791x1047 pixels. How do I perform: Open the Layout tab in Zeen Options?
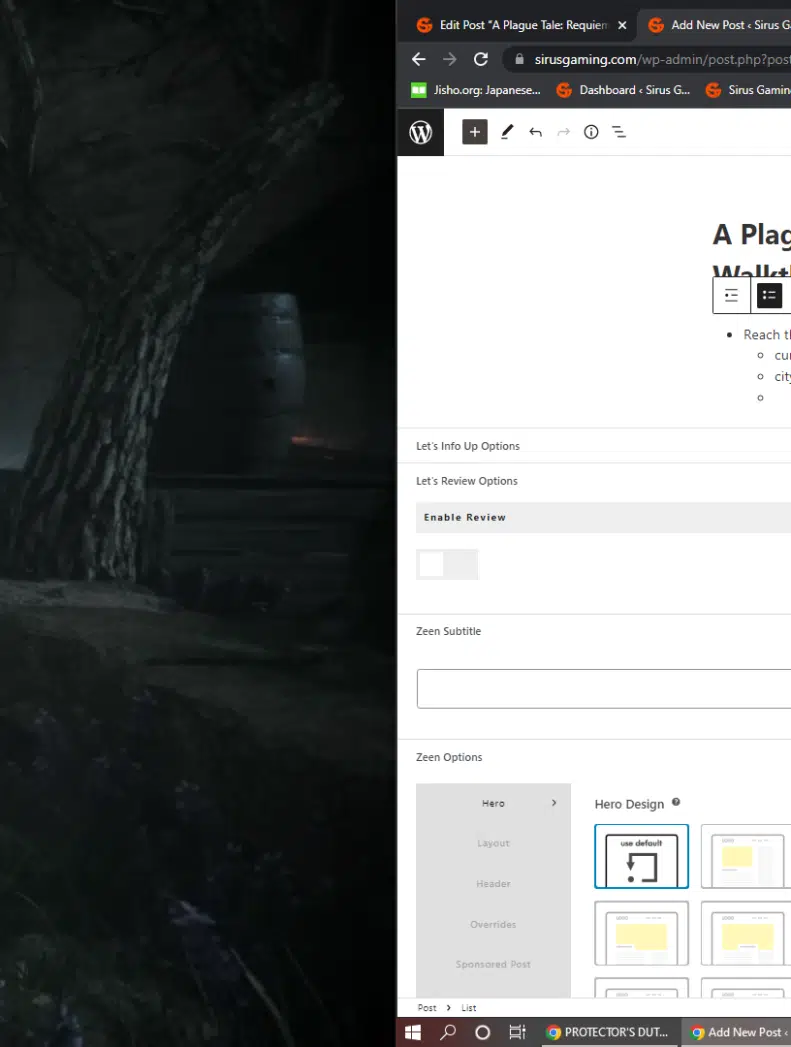[493, 843]
